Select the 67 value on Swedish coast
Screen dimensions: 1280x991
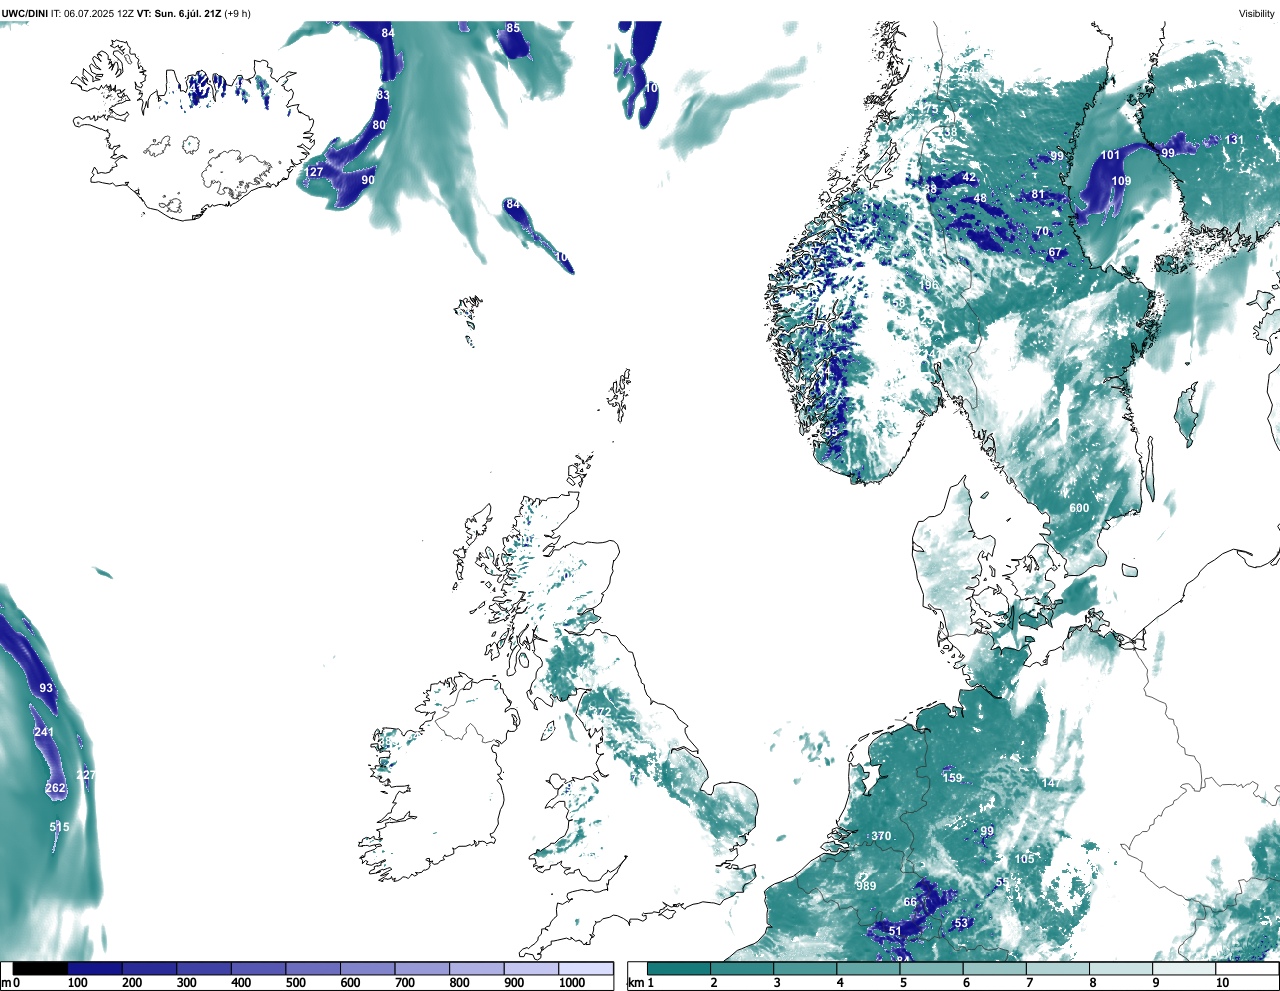point(1055,253)
